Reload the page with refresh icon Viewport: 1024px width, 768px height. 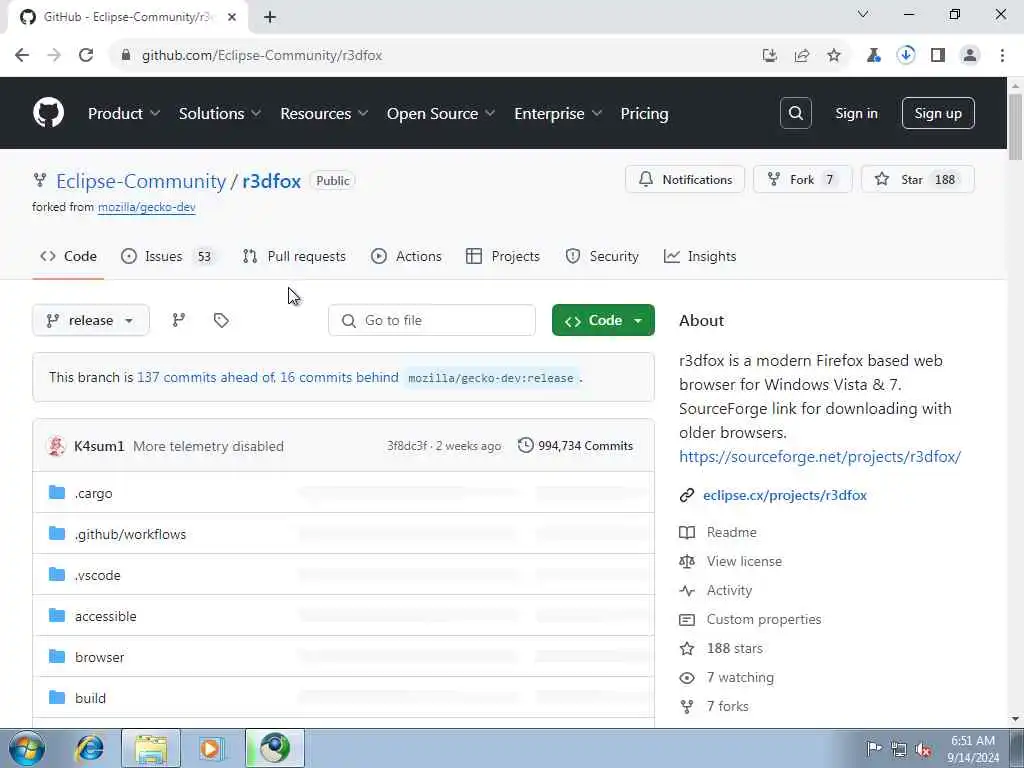pos(86,55)
